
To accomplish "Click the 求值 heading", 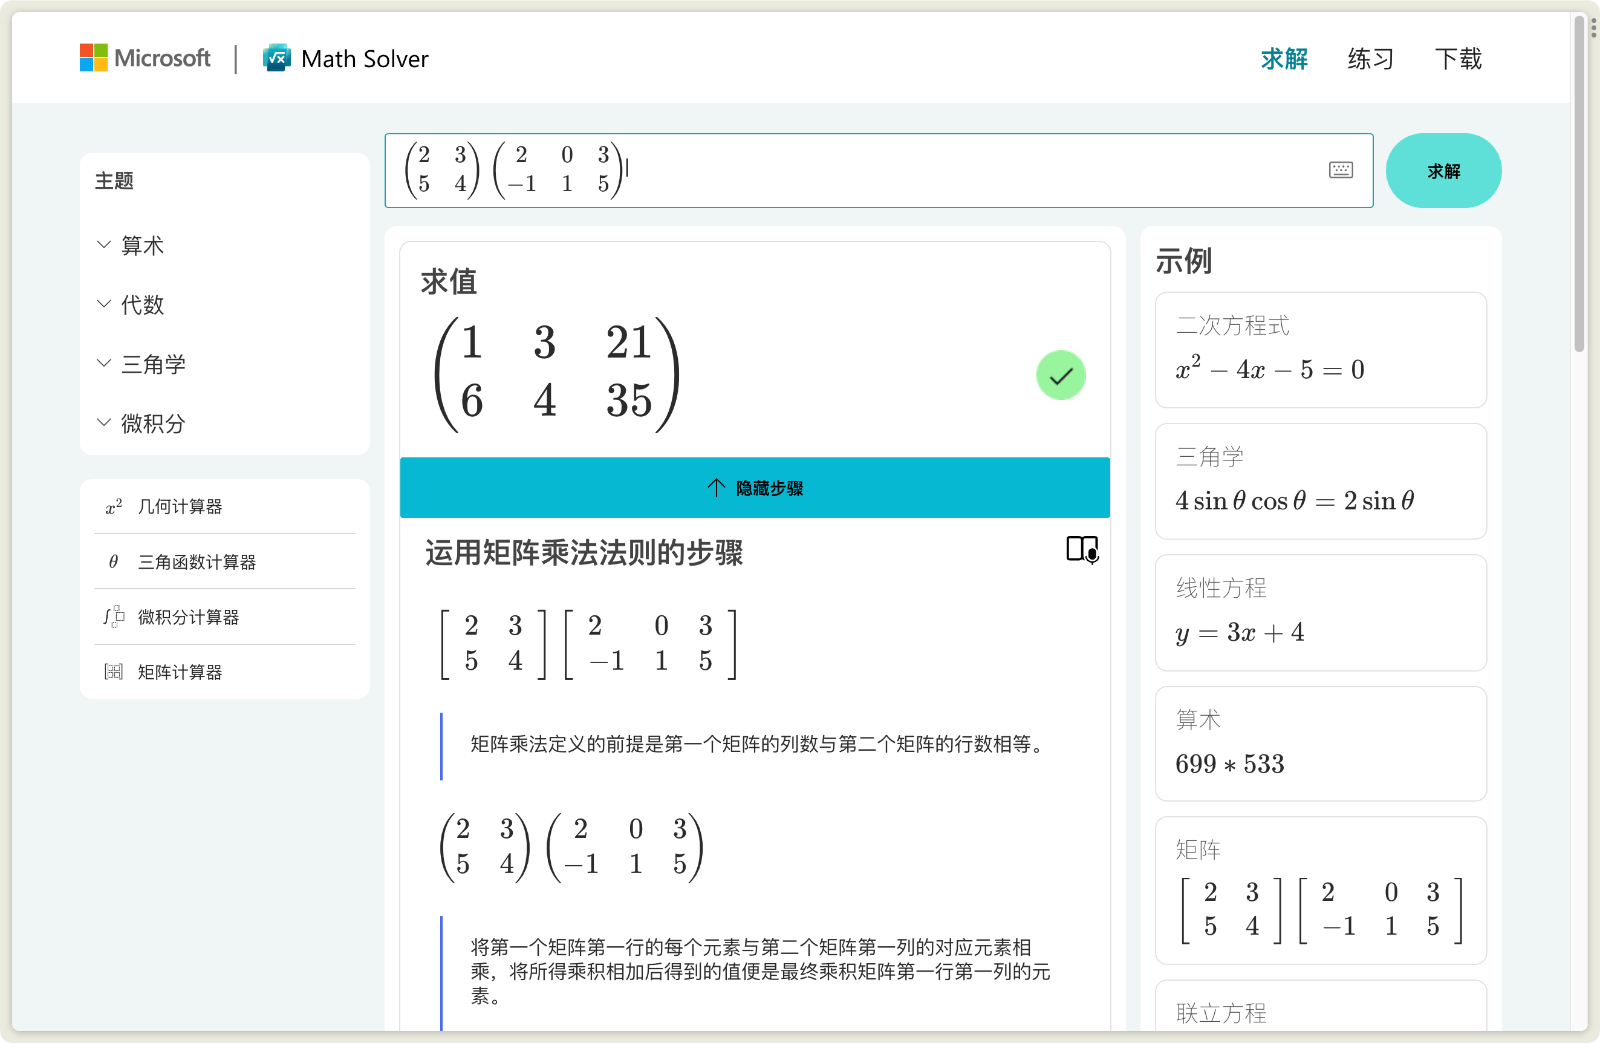I will 449,282.
